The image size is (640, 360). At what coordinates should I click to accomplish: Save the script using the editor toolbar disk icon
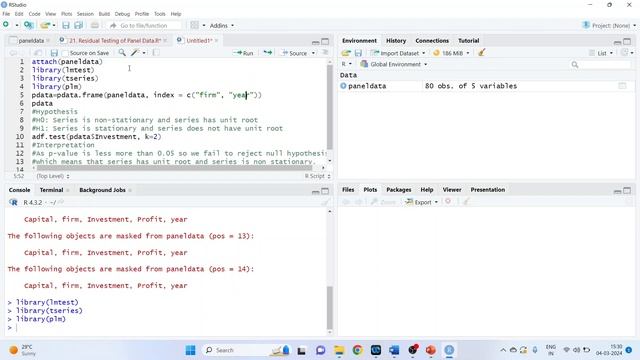point(54,53)
